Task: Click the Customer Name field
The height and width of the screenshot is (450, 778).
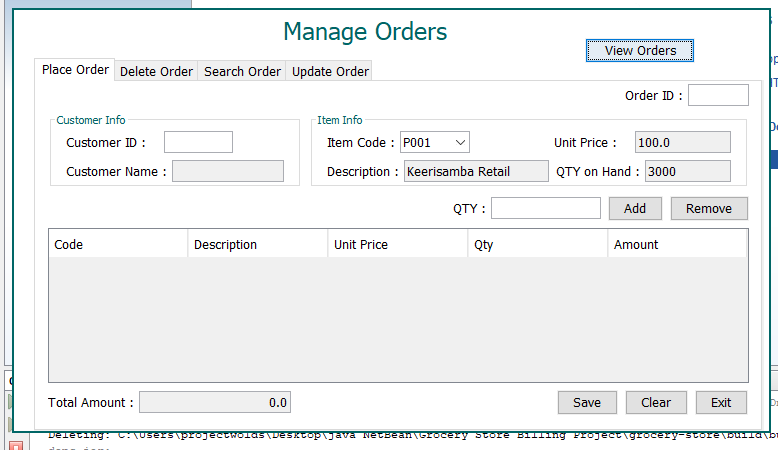Action: [228, 171]
